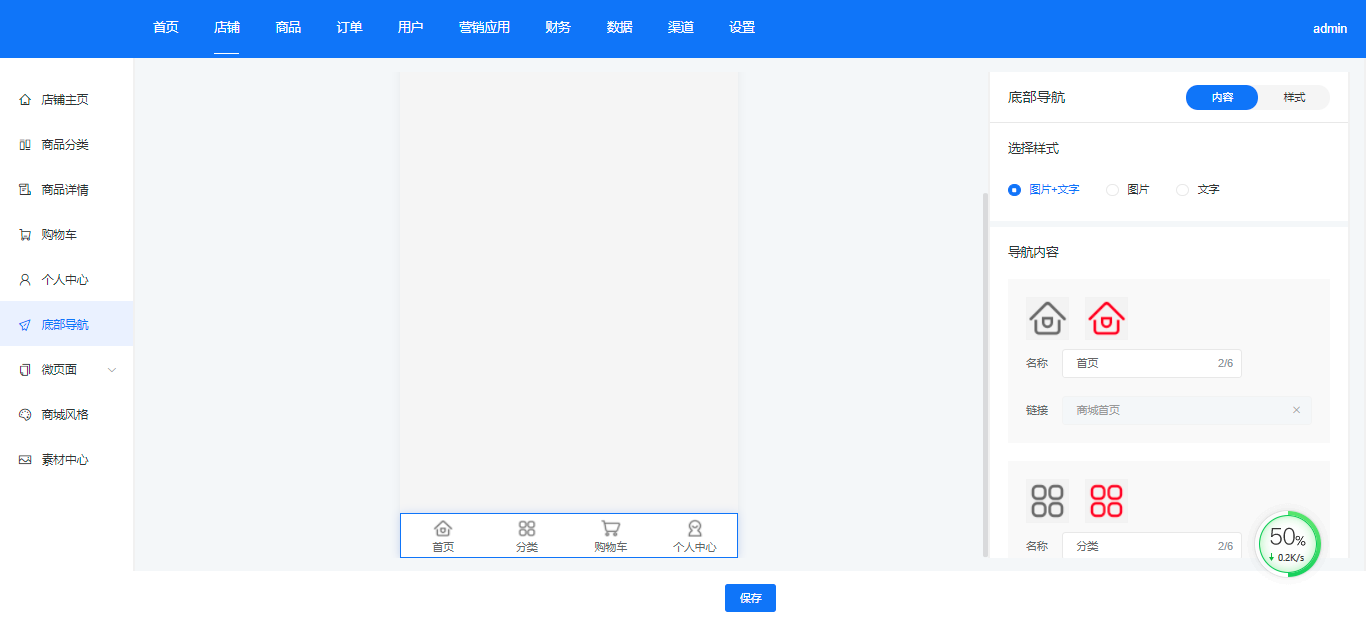Click the red selected home icon thumbnail
The width and height of the screenshot is (1366, 625).
1106,319
